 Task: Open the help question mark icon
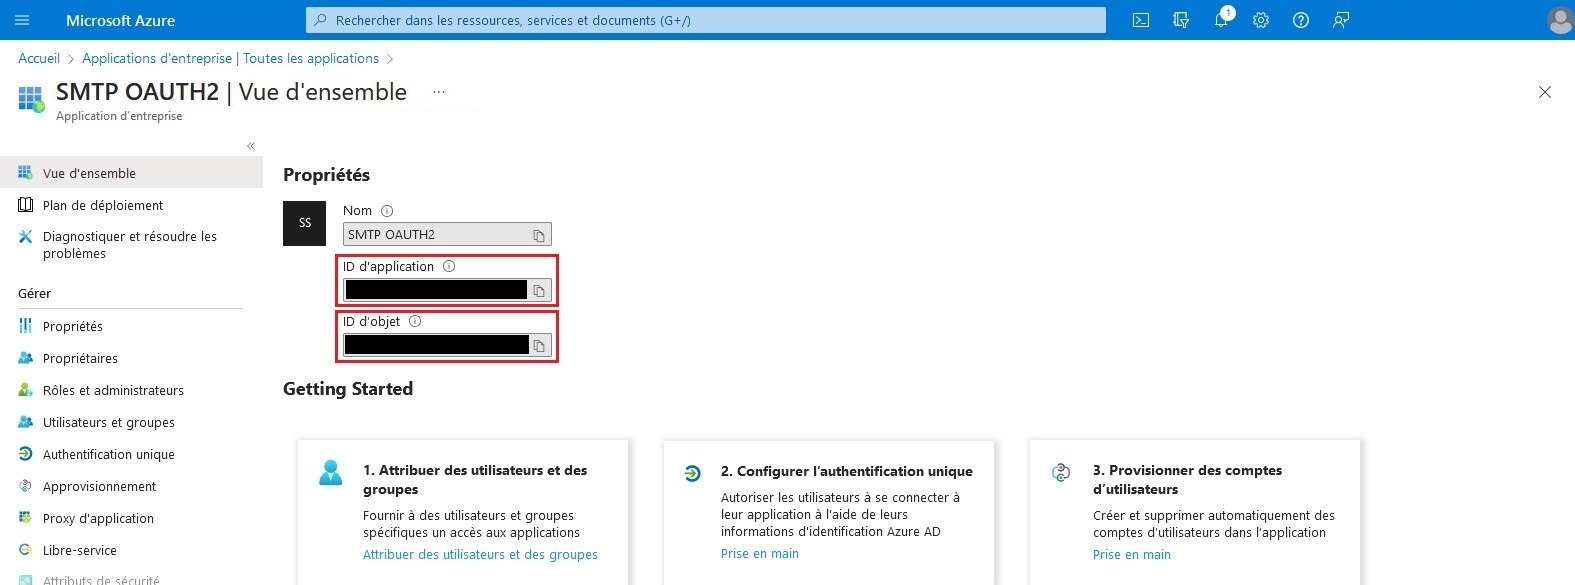(1301, 20)
